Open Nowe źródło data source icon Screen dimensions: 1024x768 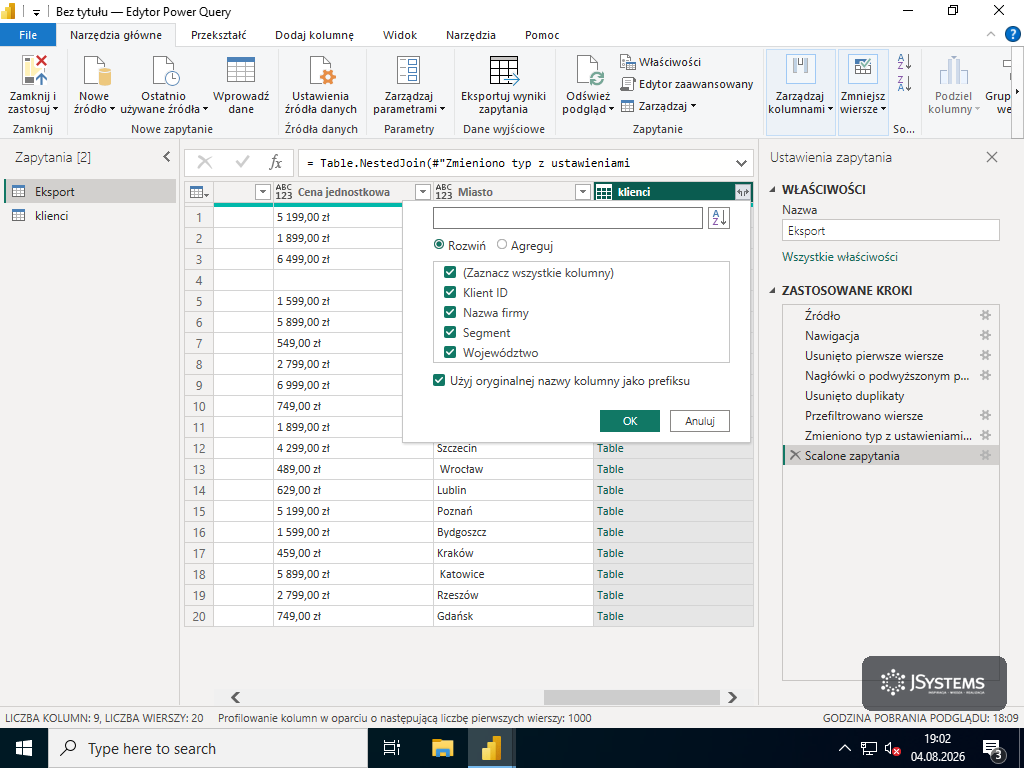(x=96, y=71)
